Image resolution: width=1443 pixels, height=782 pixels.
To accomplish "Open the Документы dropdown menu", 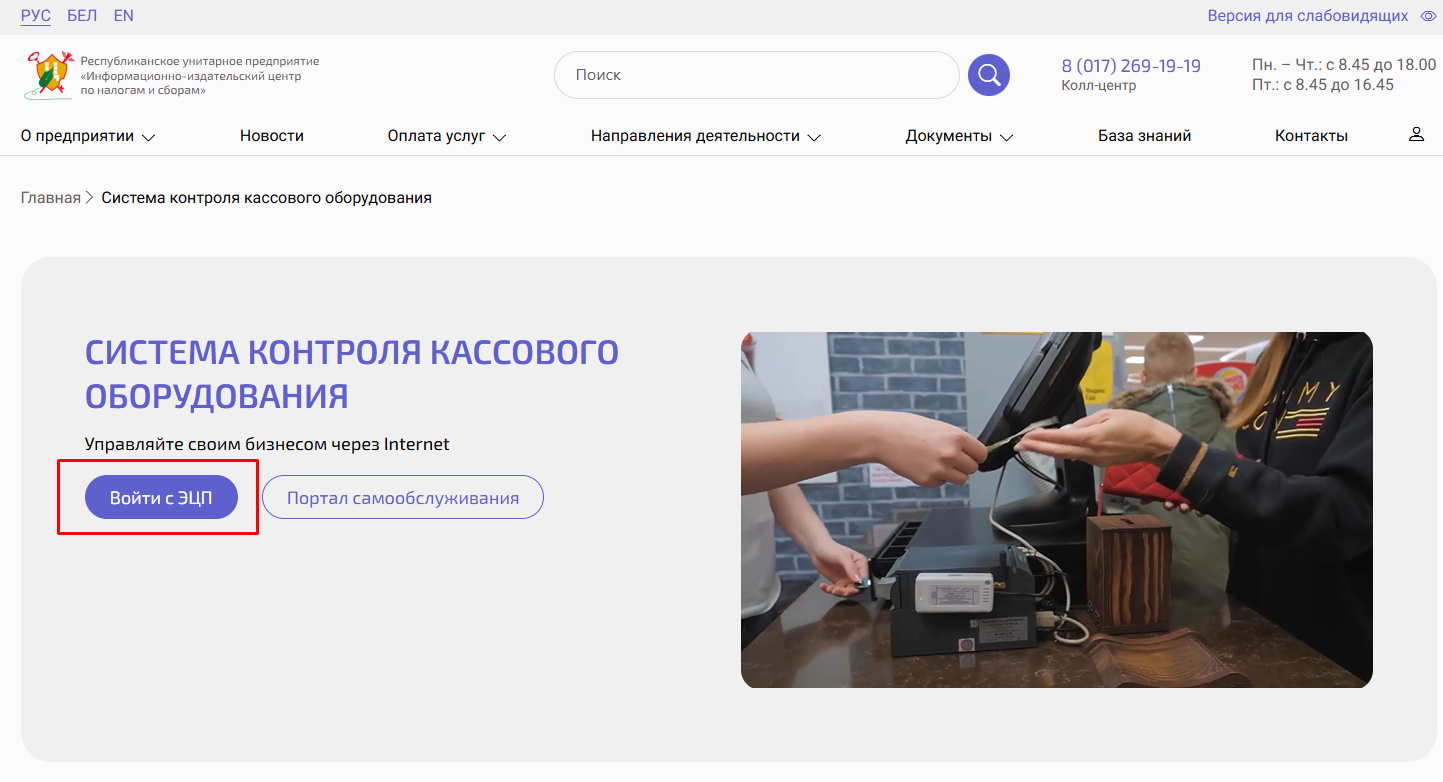I will pos(959,136).
